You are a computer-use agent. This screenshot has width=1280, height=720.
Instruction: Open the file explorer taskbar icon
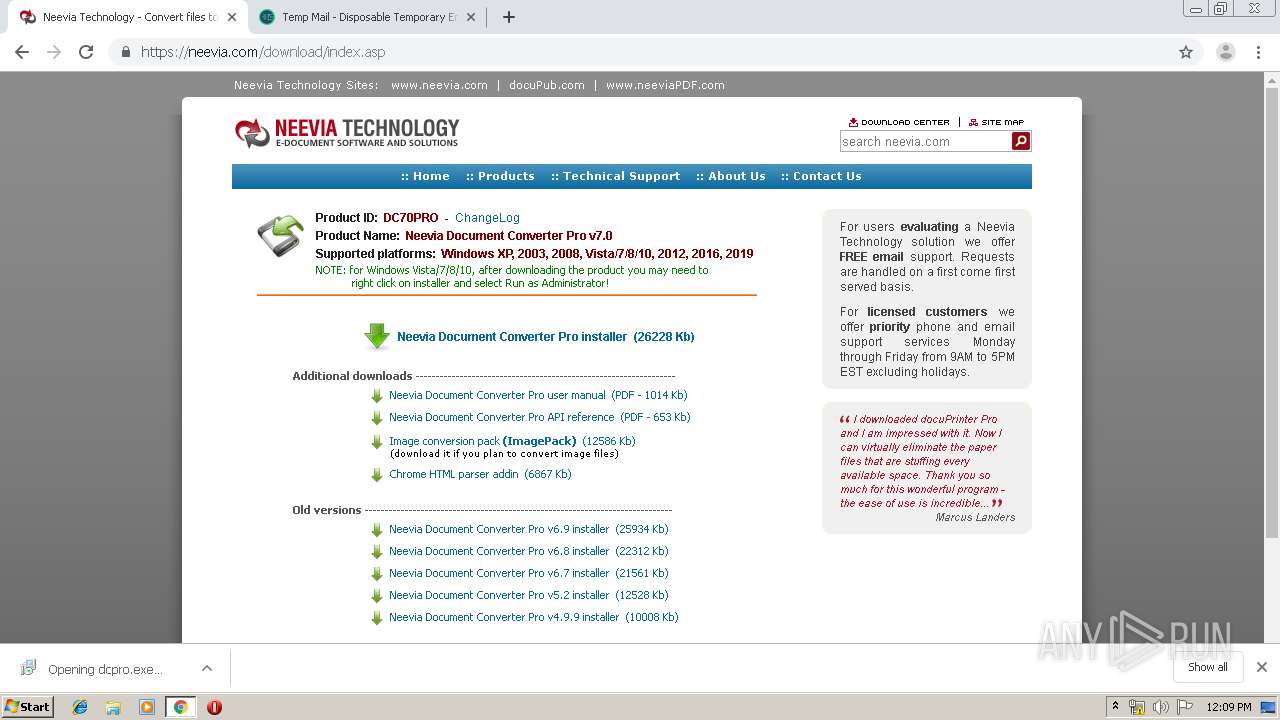coord(113,707)
